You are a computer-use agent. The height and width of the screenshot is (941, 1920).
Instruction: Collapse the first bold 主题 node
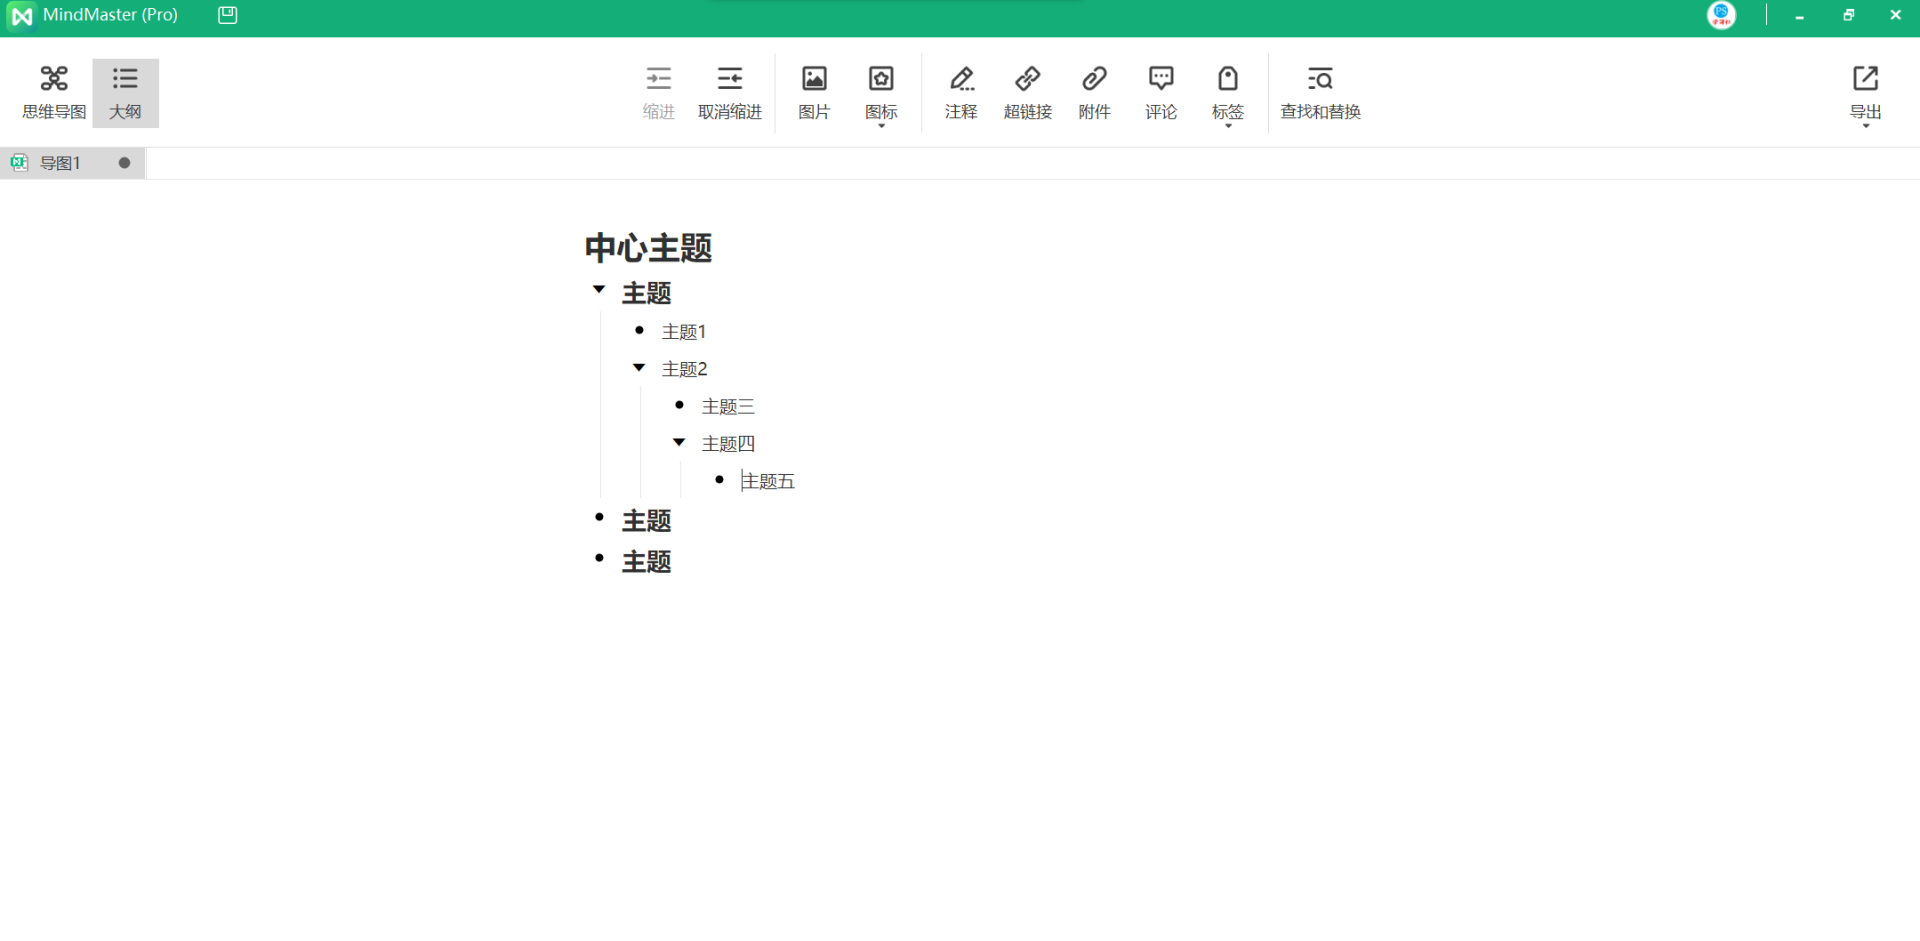coord(599,290)
